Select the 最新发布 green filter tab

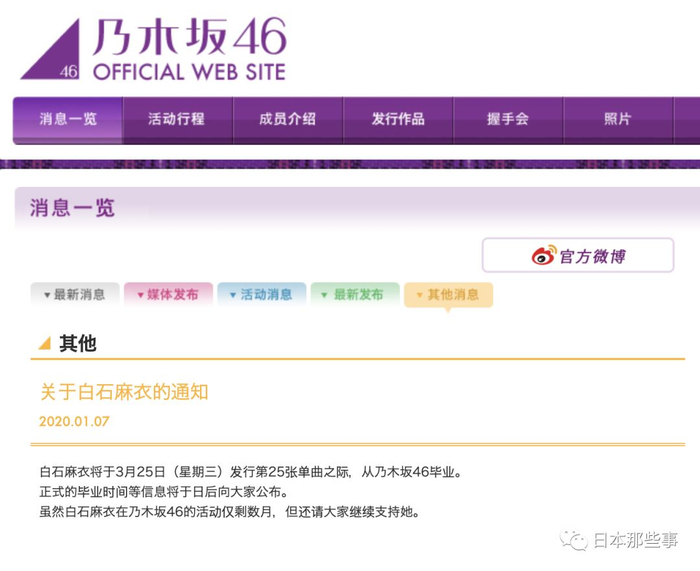[x=355, y=295]
